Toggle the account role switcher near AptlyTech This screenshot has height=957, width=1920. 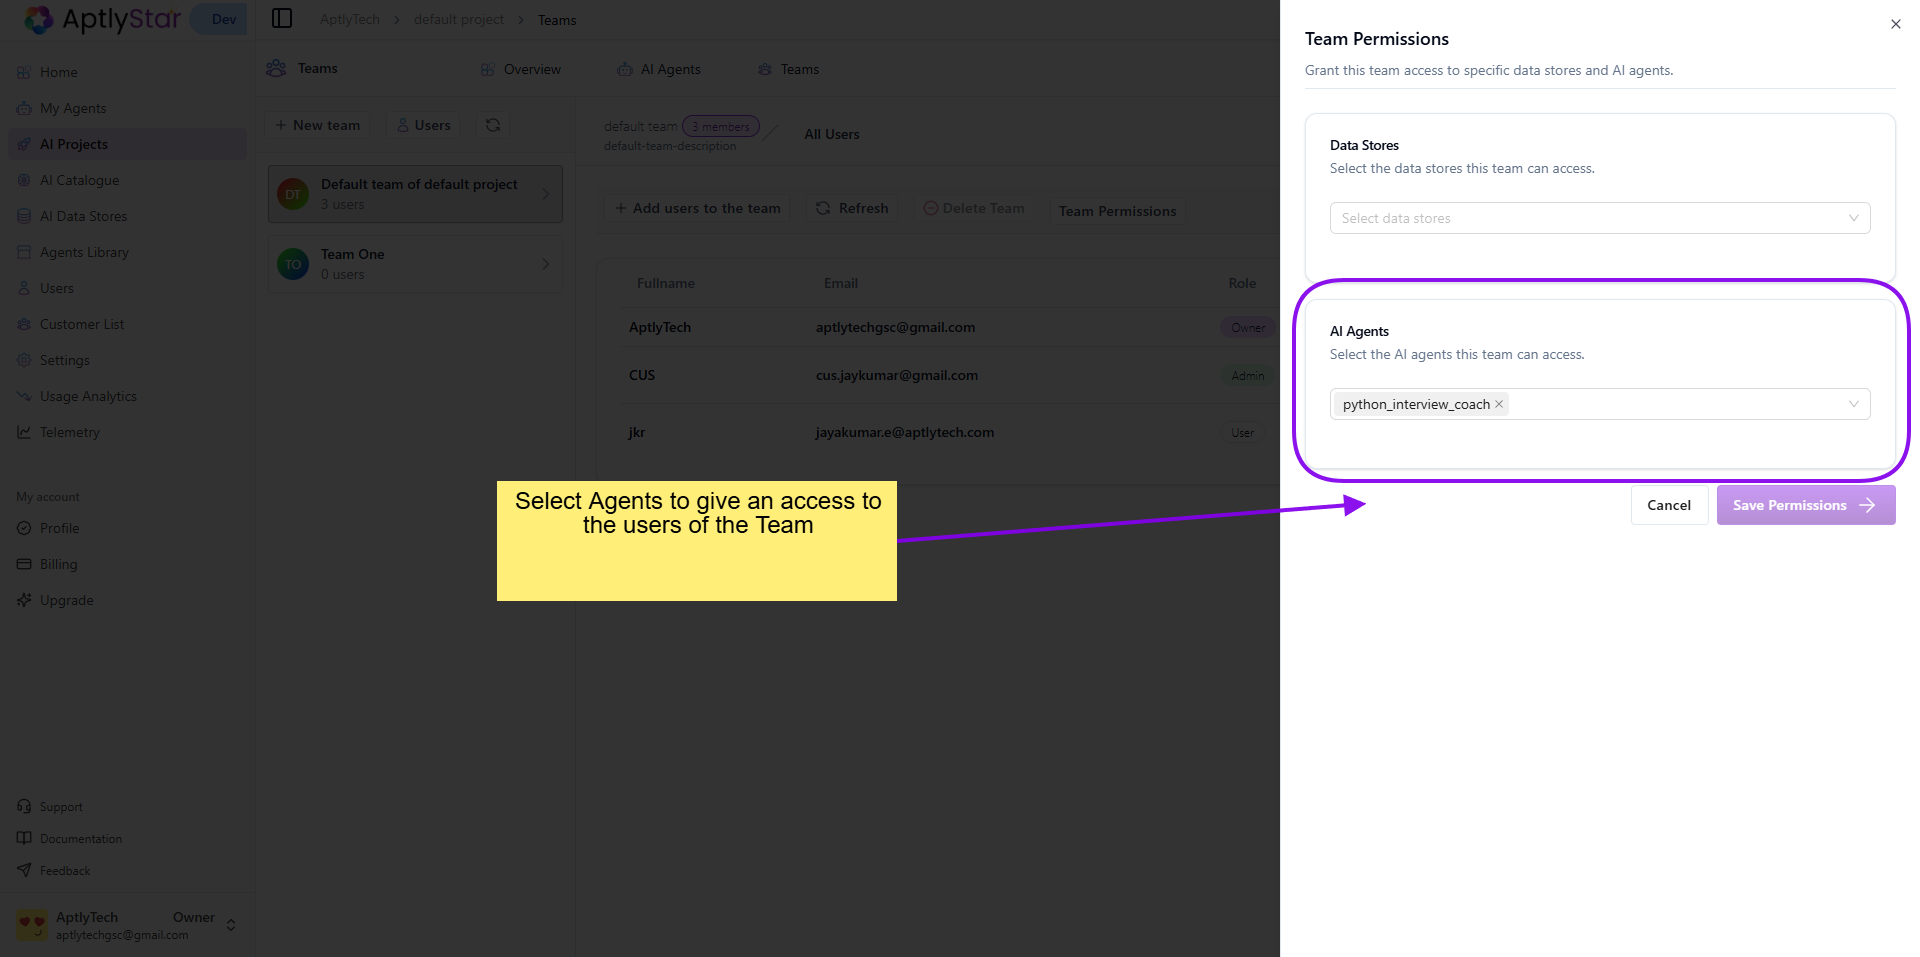tap(231, 925)
